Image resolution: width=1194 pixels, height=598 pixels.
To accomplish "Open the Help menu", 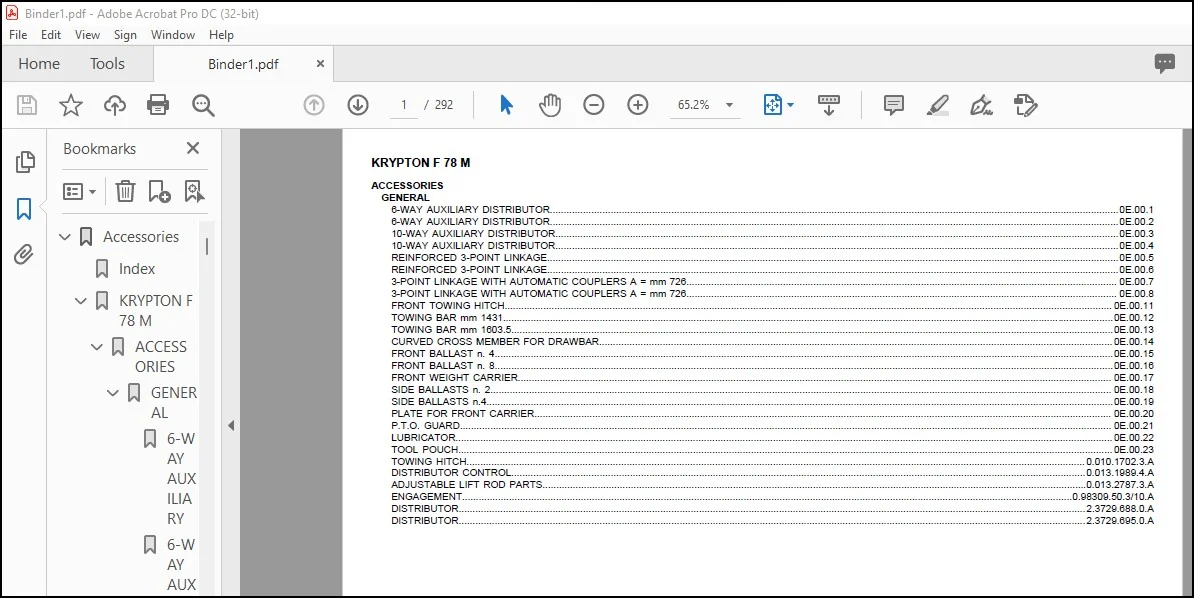I will tap(221, 35).
